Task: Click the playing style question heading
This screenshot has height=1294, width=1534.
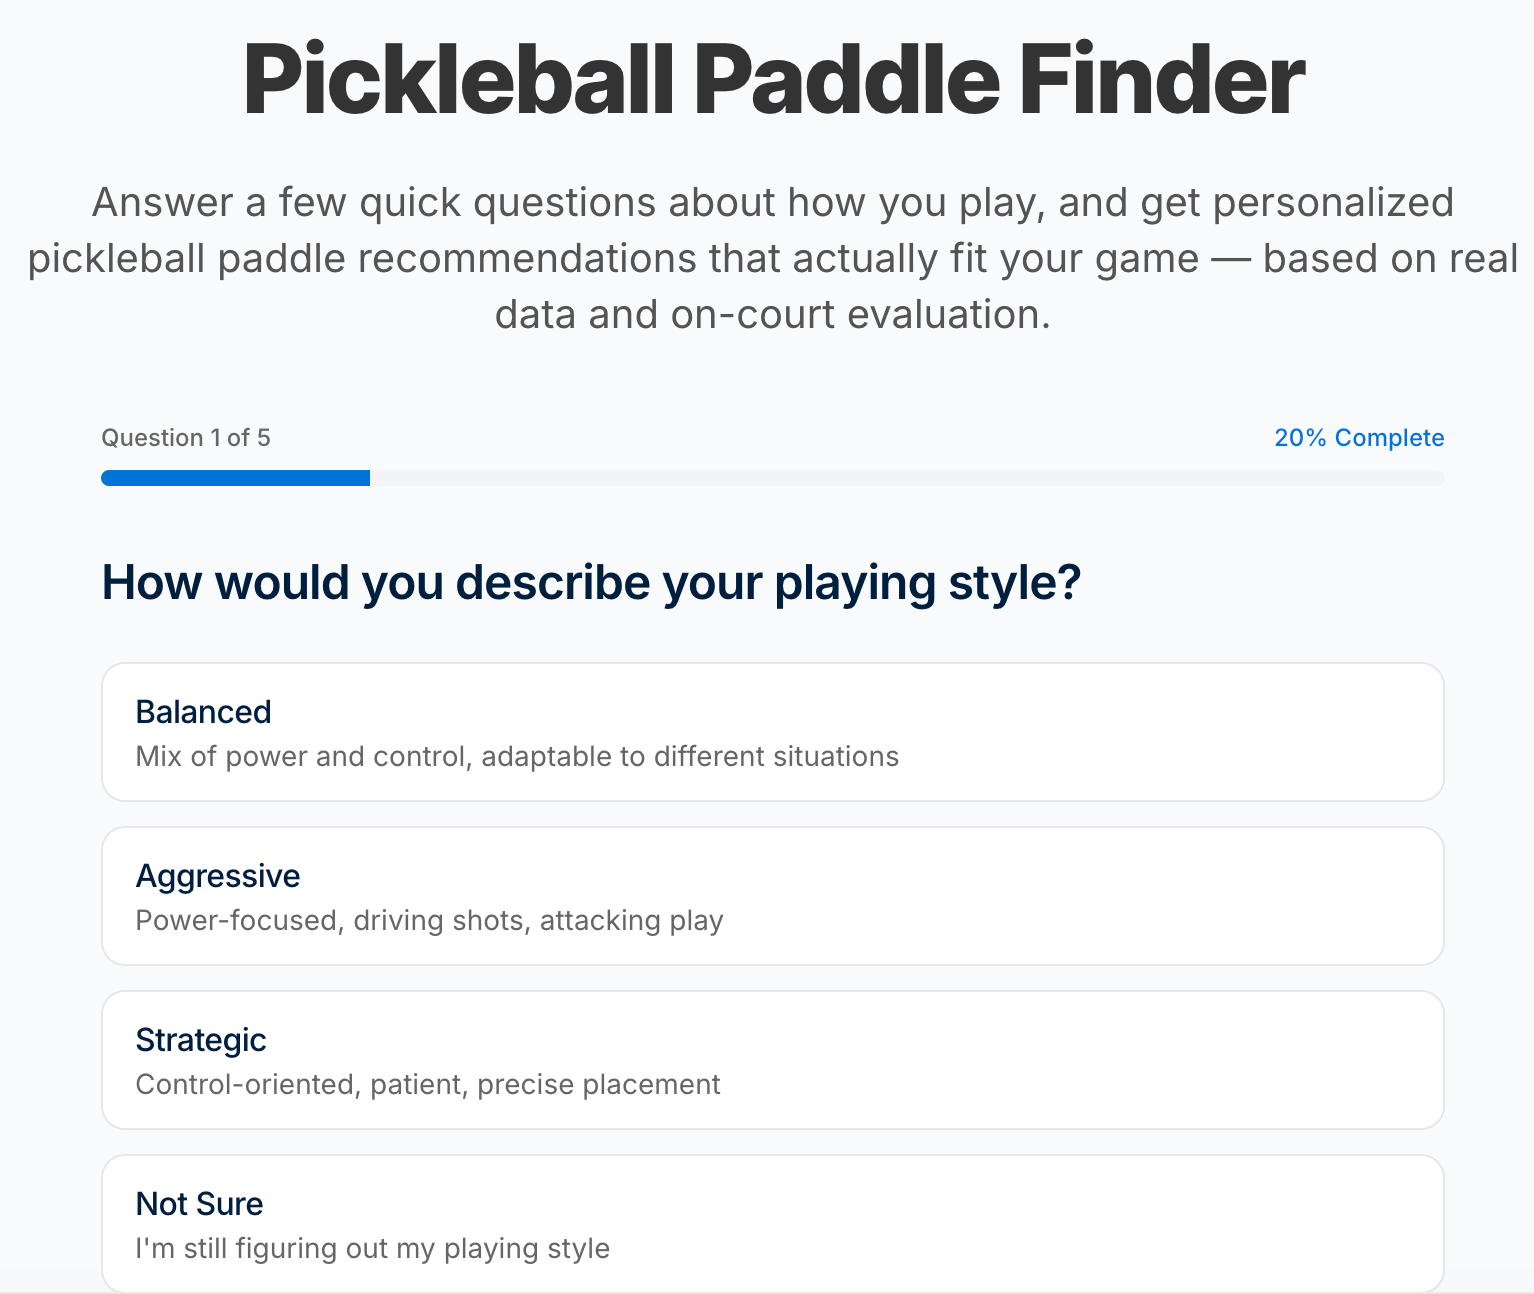Action: tap(591, 583)
